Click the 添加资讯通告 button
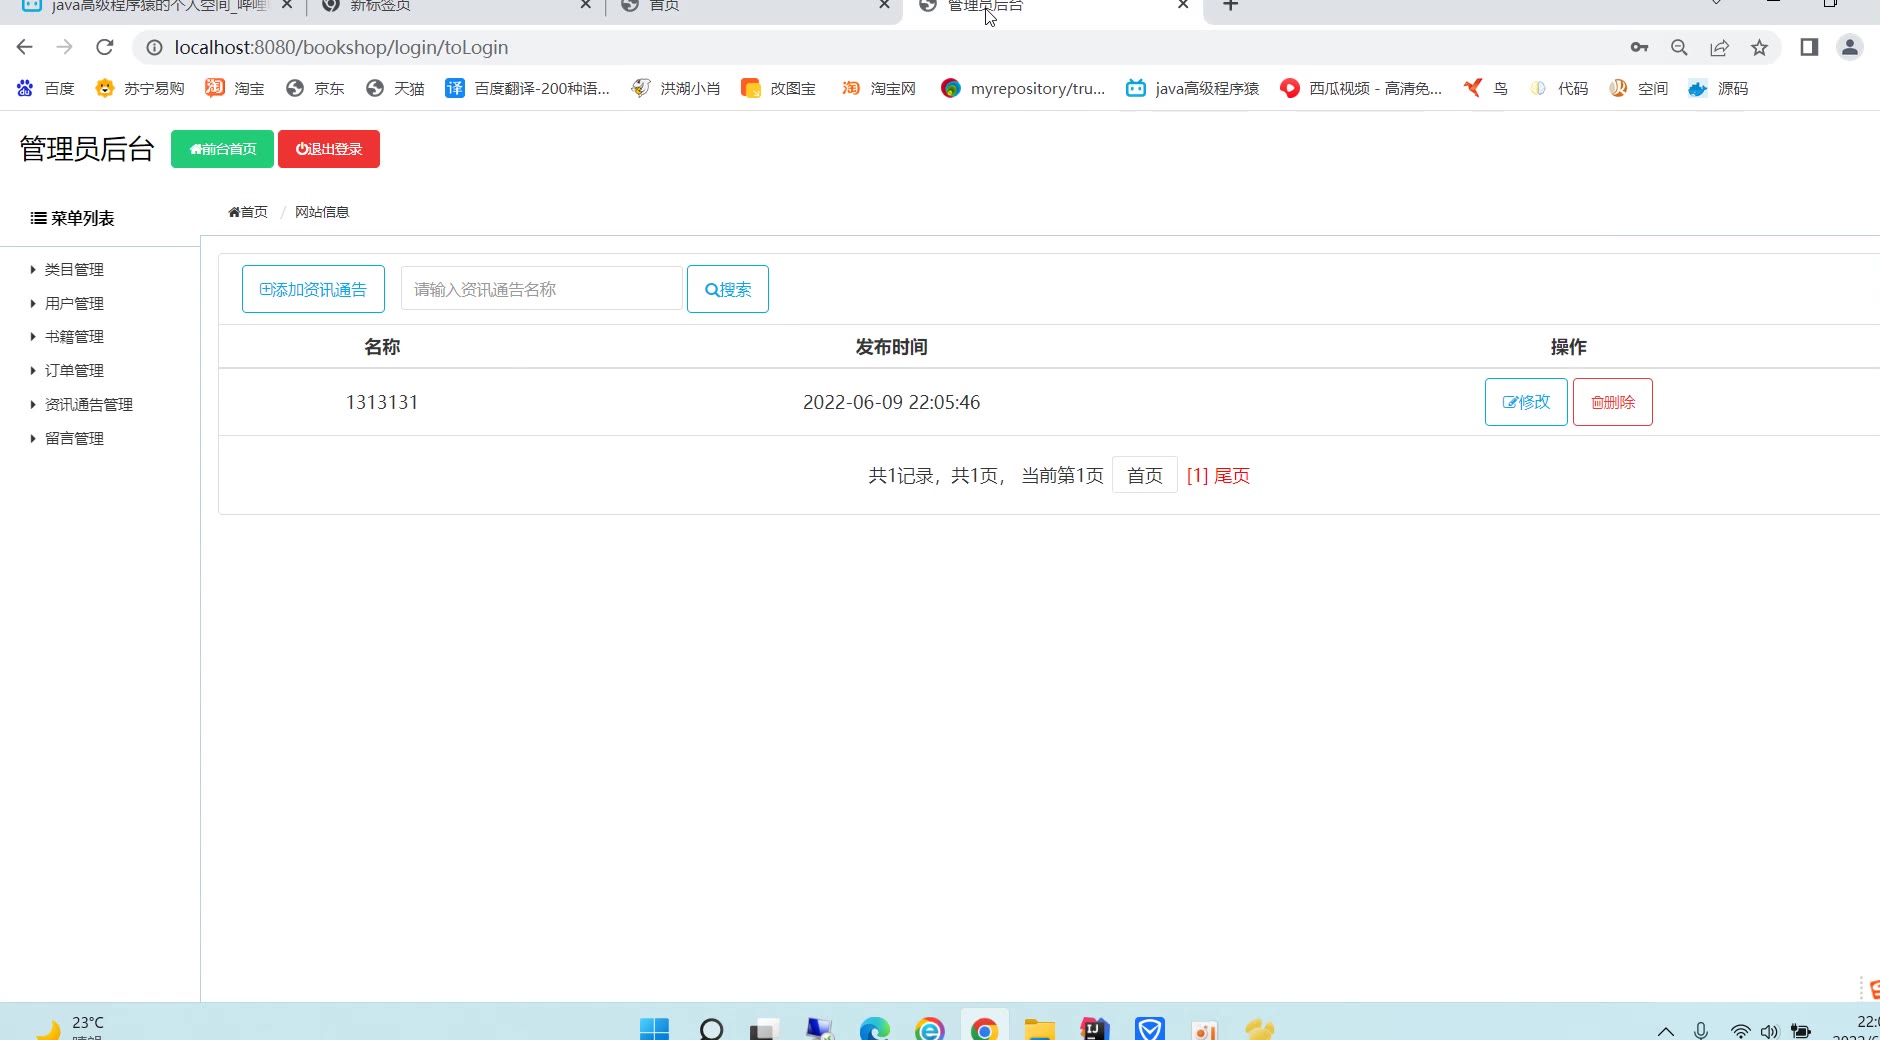1880x1040 pixels. pos(313,289)
